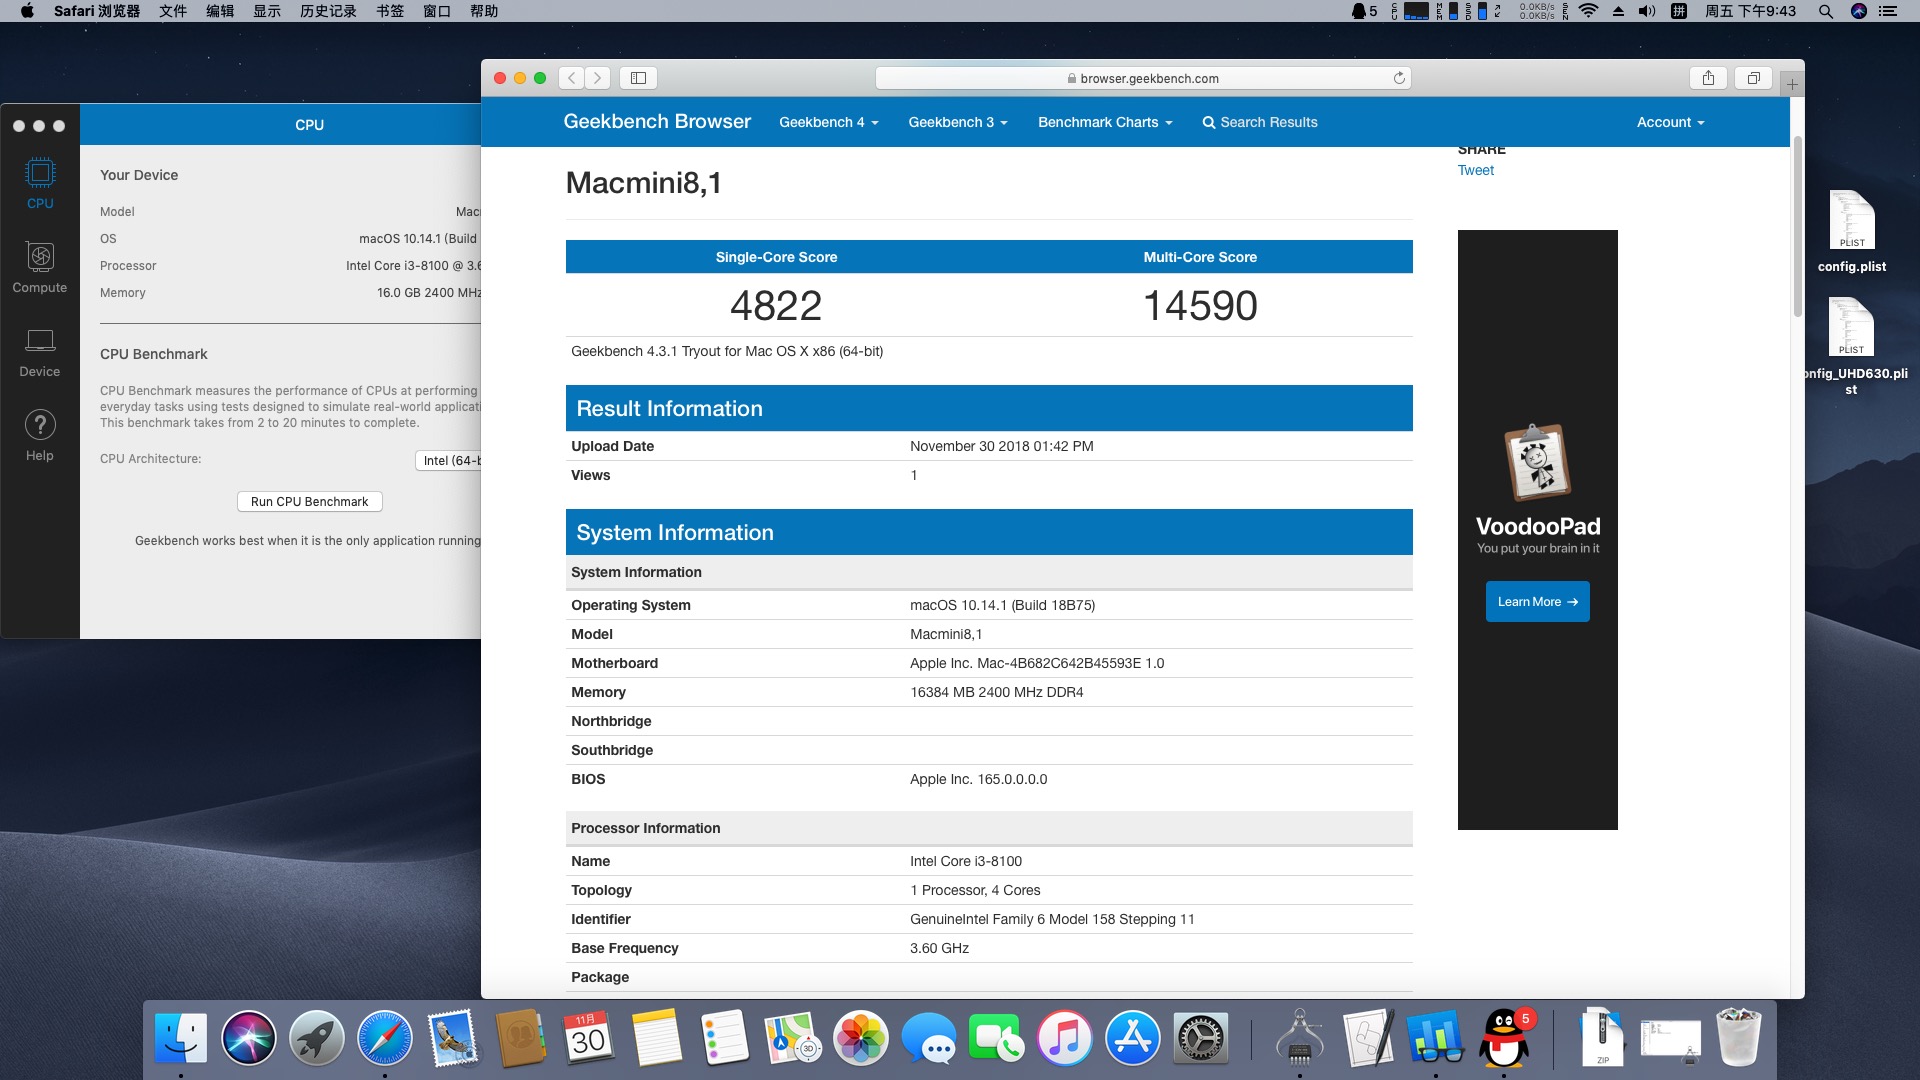Toggle the Safari sidebar button
The width and height of the screenshot is (1920, 1080).
[638, 78]
